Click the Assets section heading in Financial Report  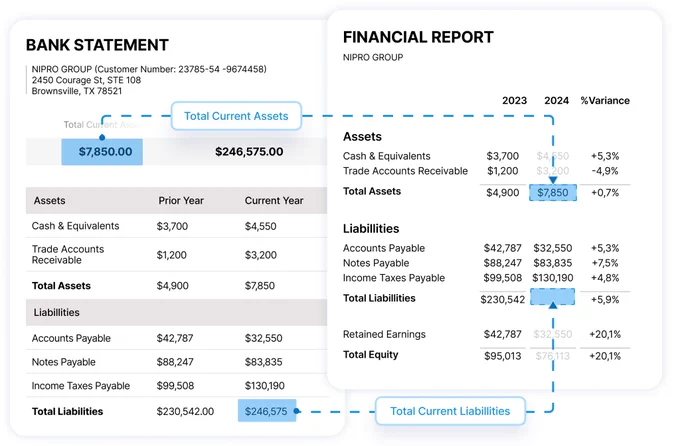362,137
